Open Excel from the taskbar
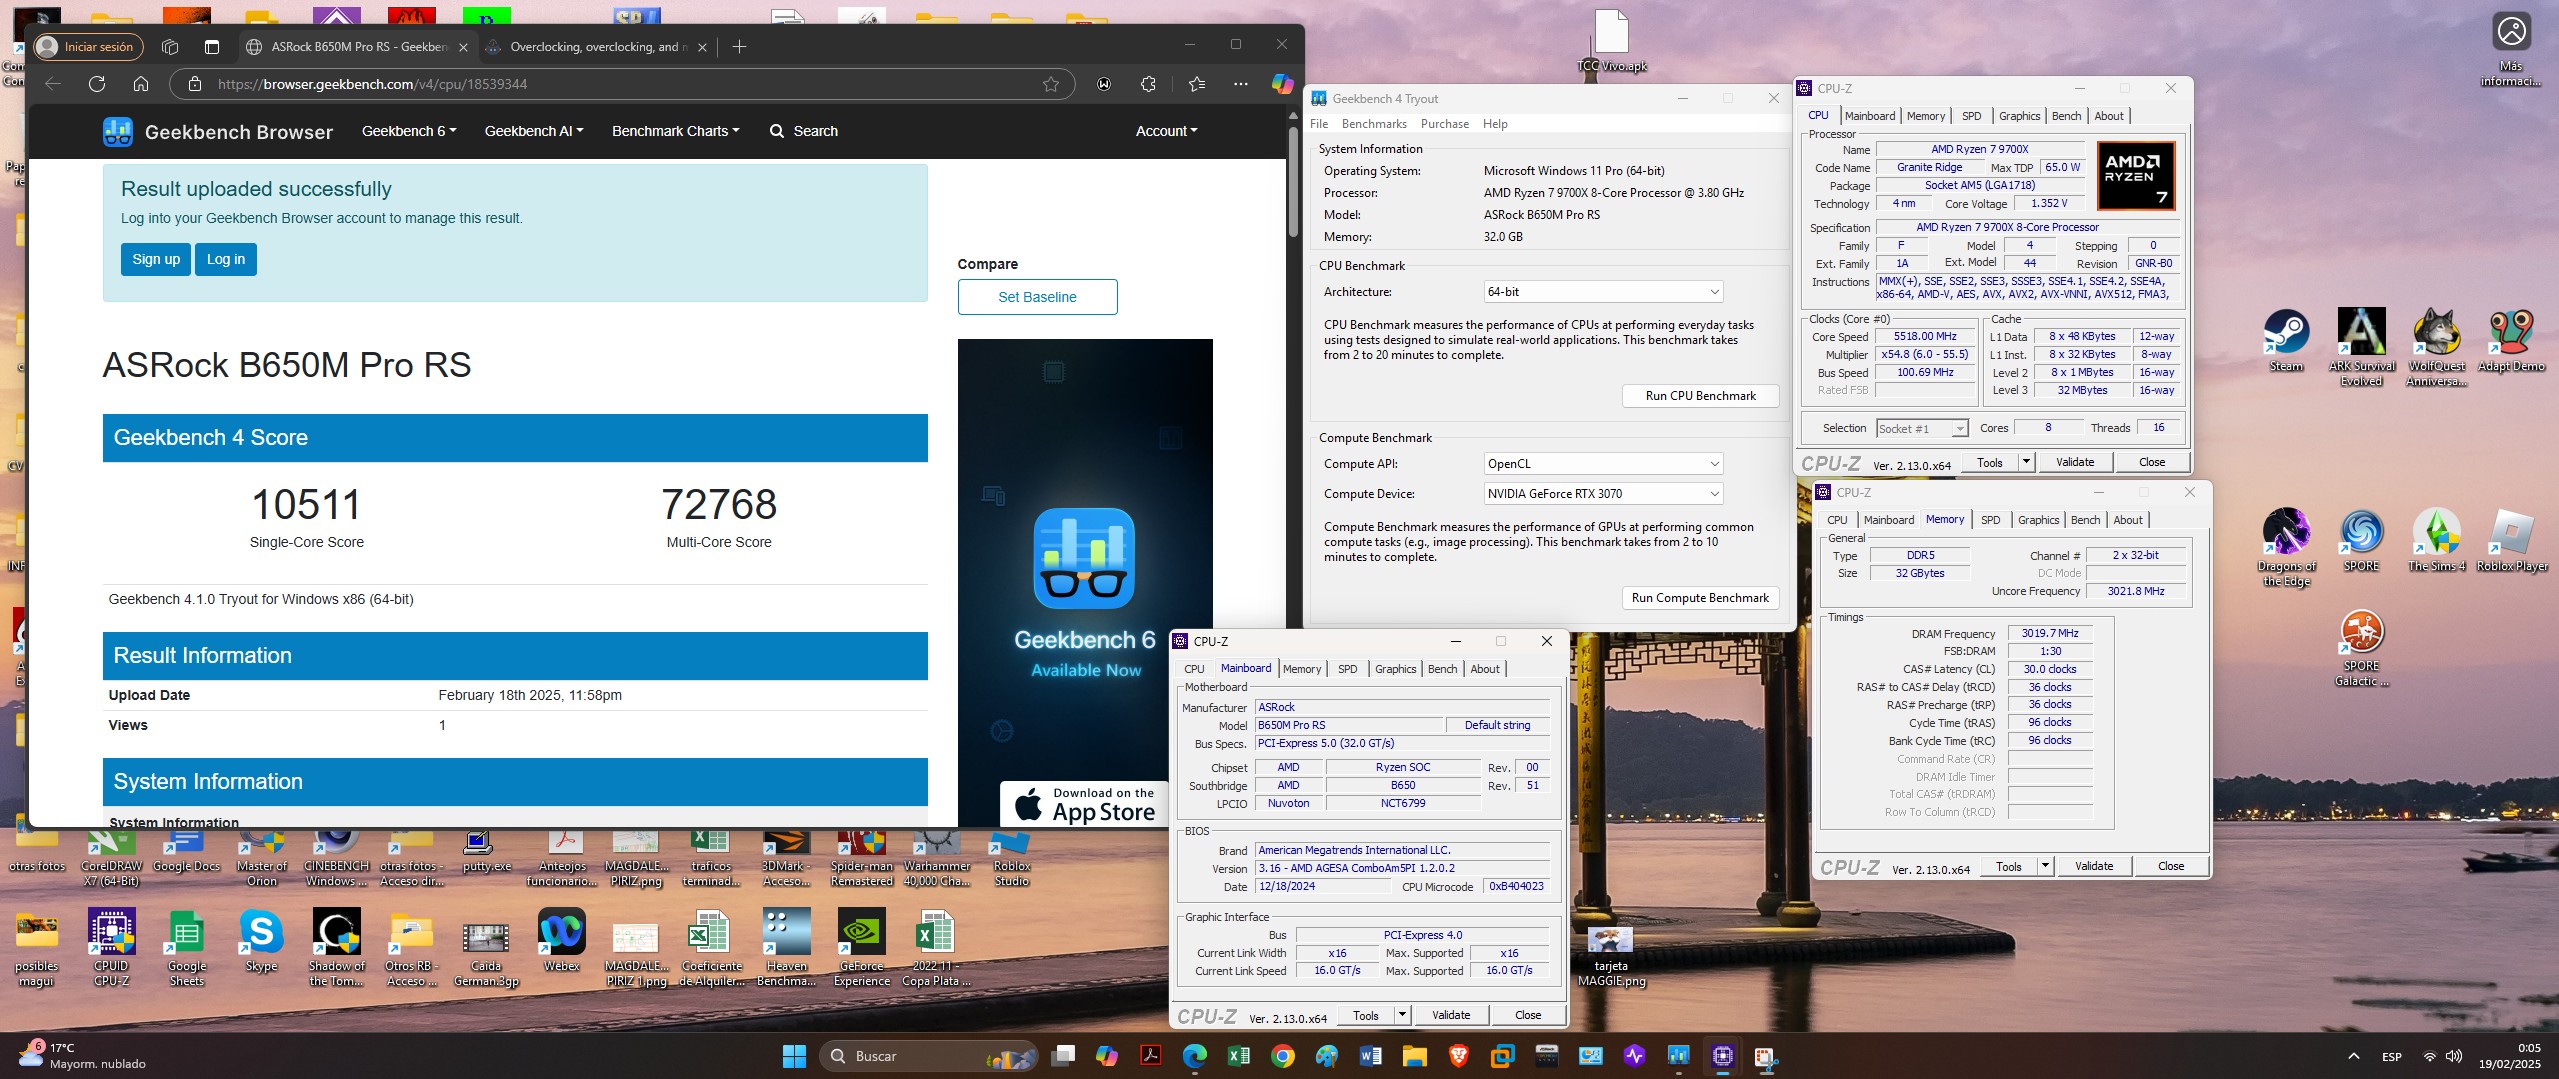 [1238, 1056]
